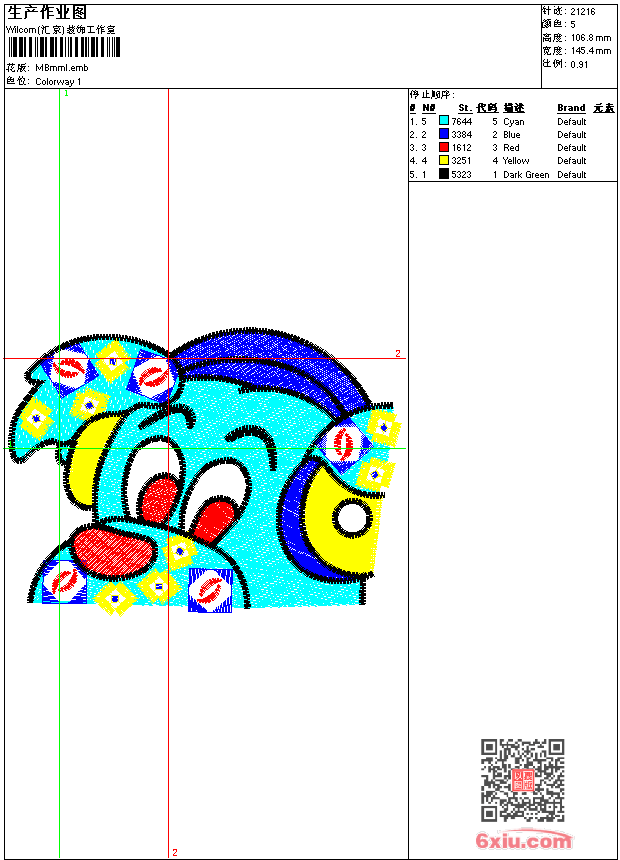This screenshot has width=620, height=860.
Task: Click the QR code at the bottom right
Action: (x=523, y=780)
